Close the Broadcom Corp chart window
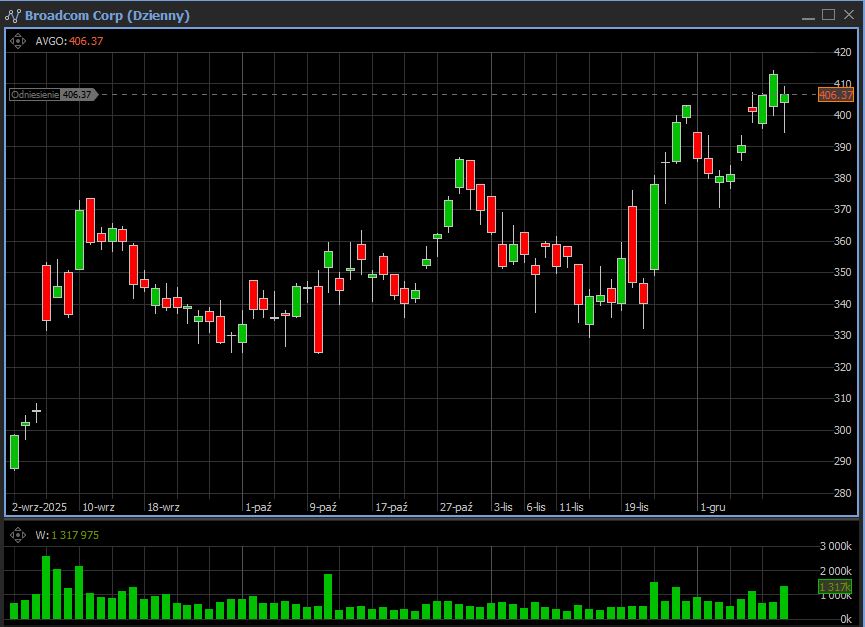 (x=848, y=14)
